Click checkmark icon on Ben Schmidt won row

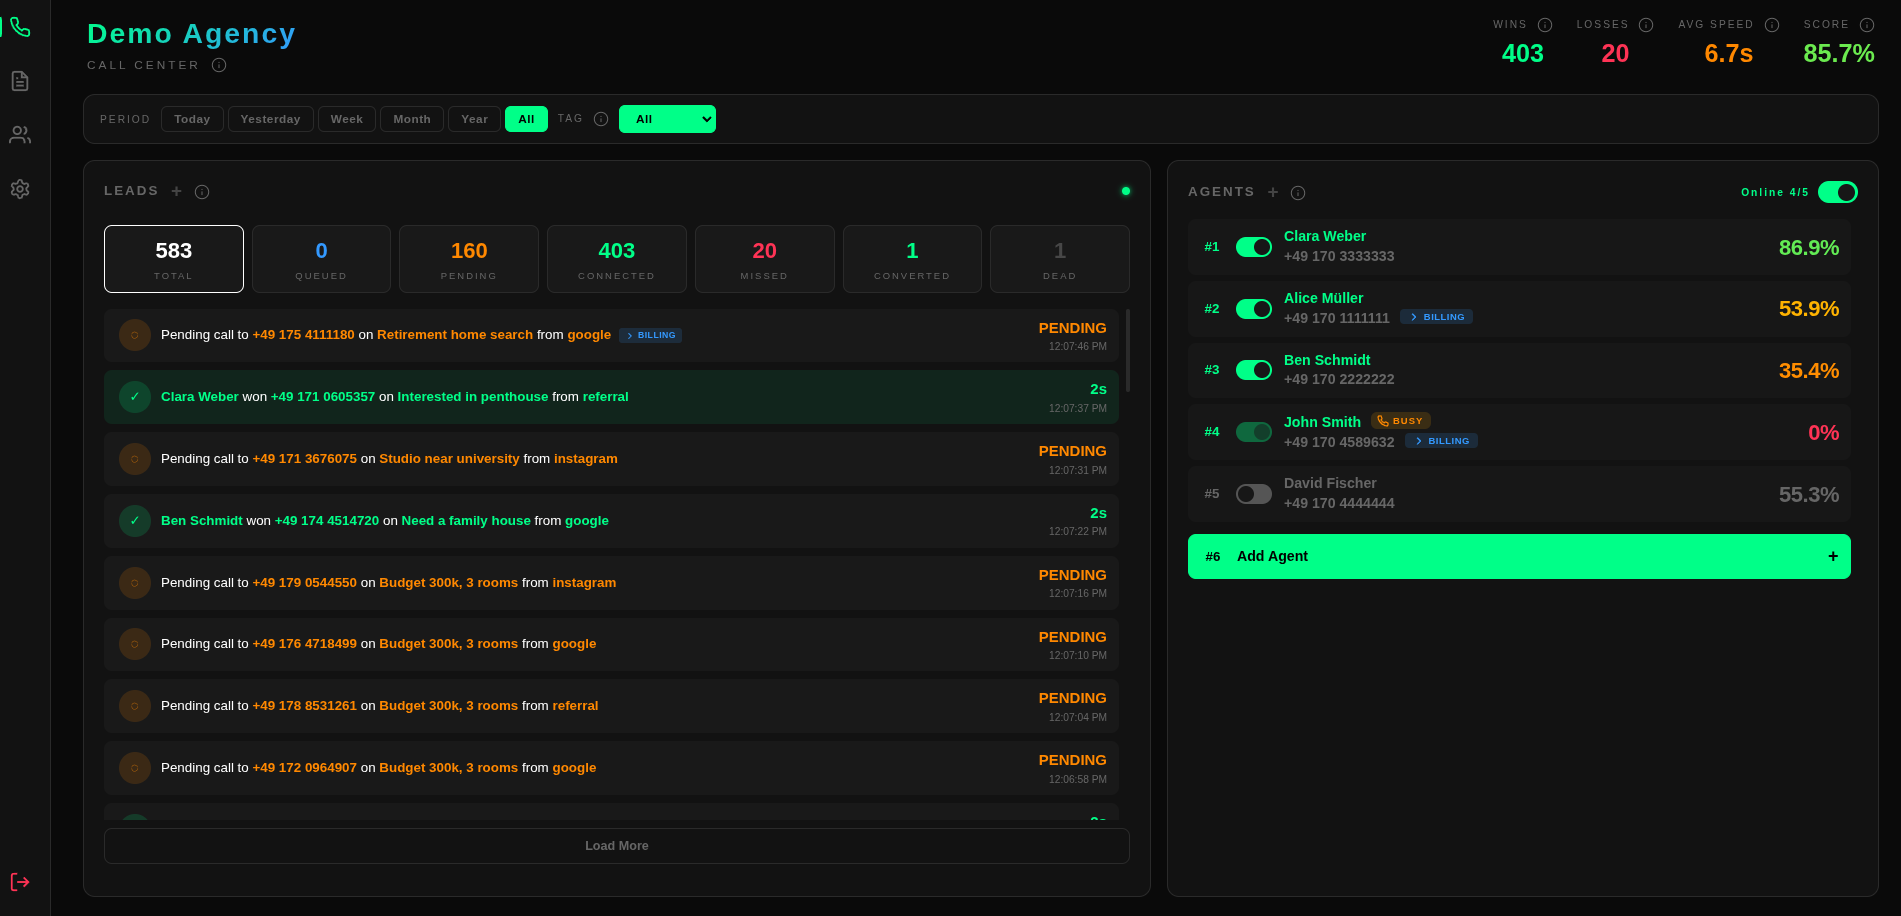[x=135, y=521]
